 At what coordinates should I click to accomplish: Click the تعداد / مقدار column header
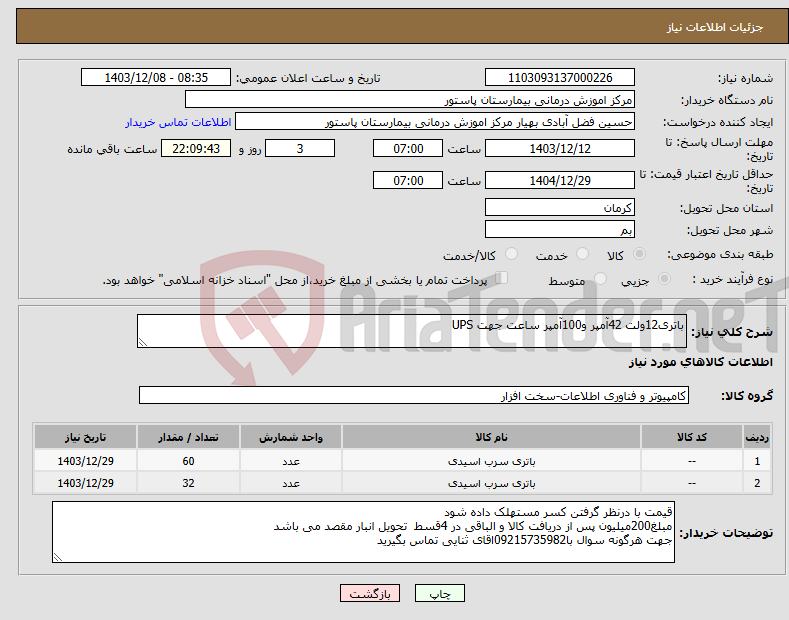(x=188, y=437)
